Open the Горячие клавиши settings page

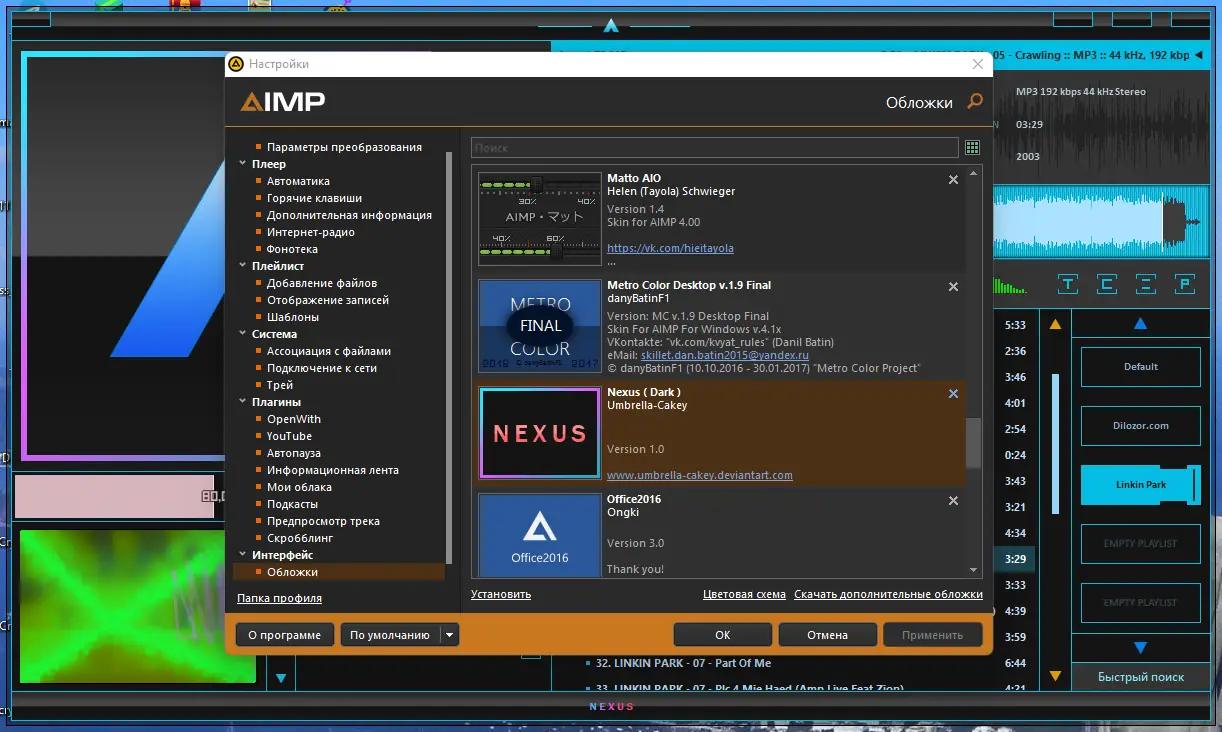[x=314, y=198]
